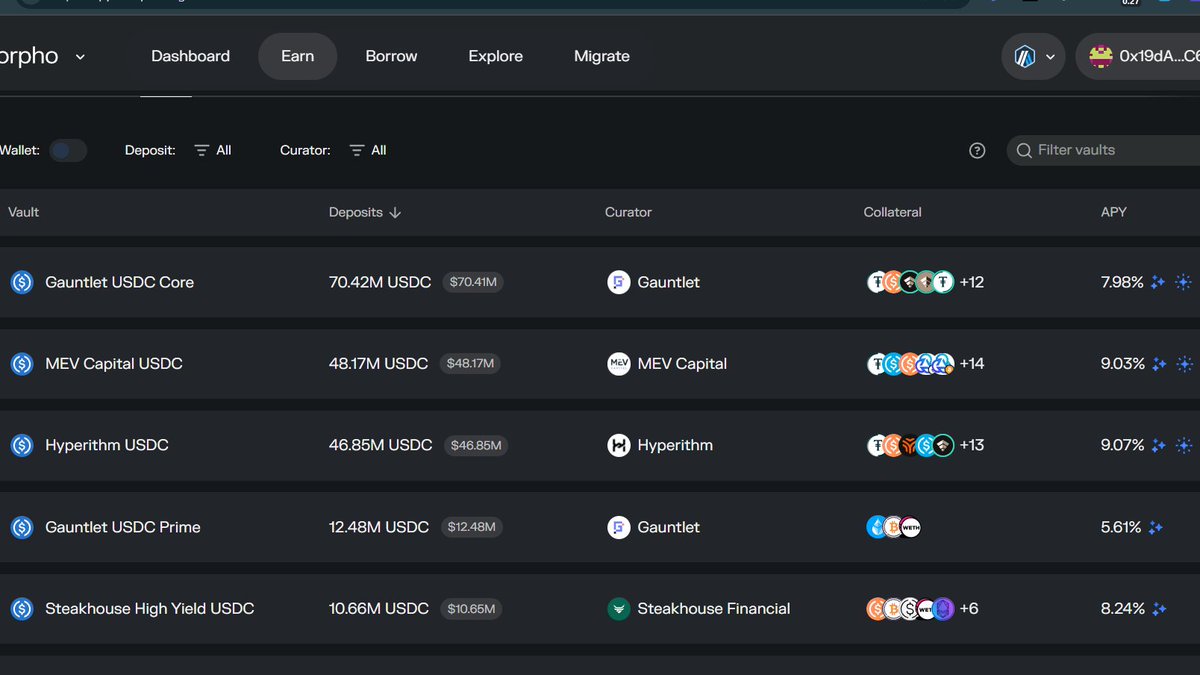Screen dimensions: 1200x675
Task: Click the rewards sparkle icon beside 7.98% APY
Action: [x=1158, y=282]
